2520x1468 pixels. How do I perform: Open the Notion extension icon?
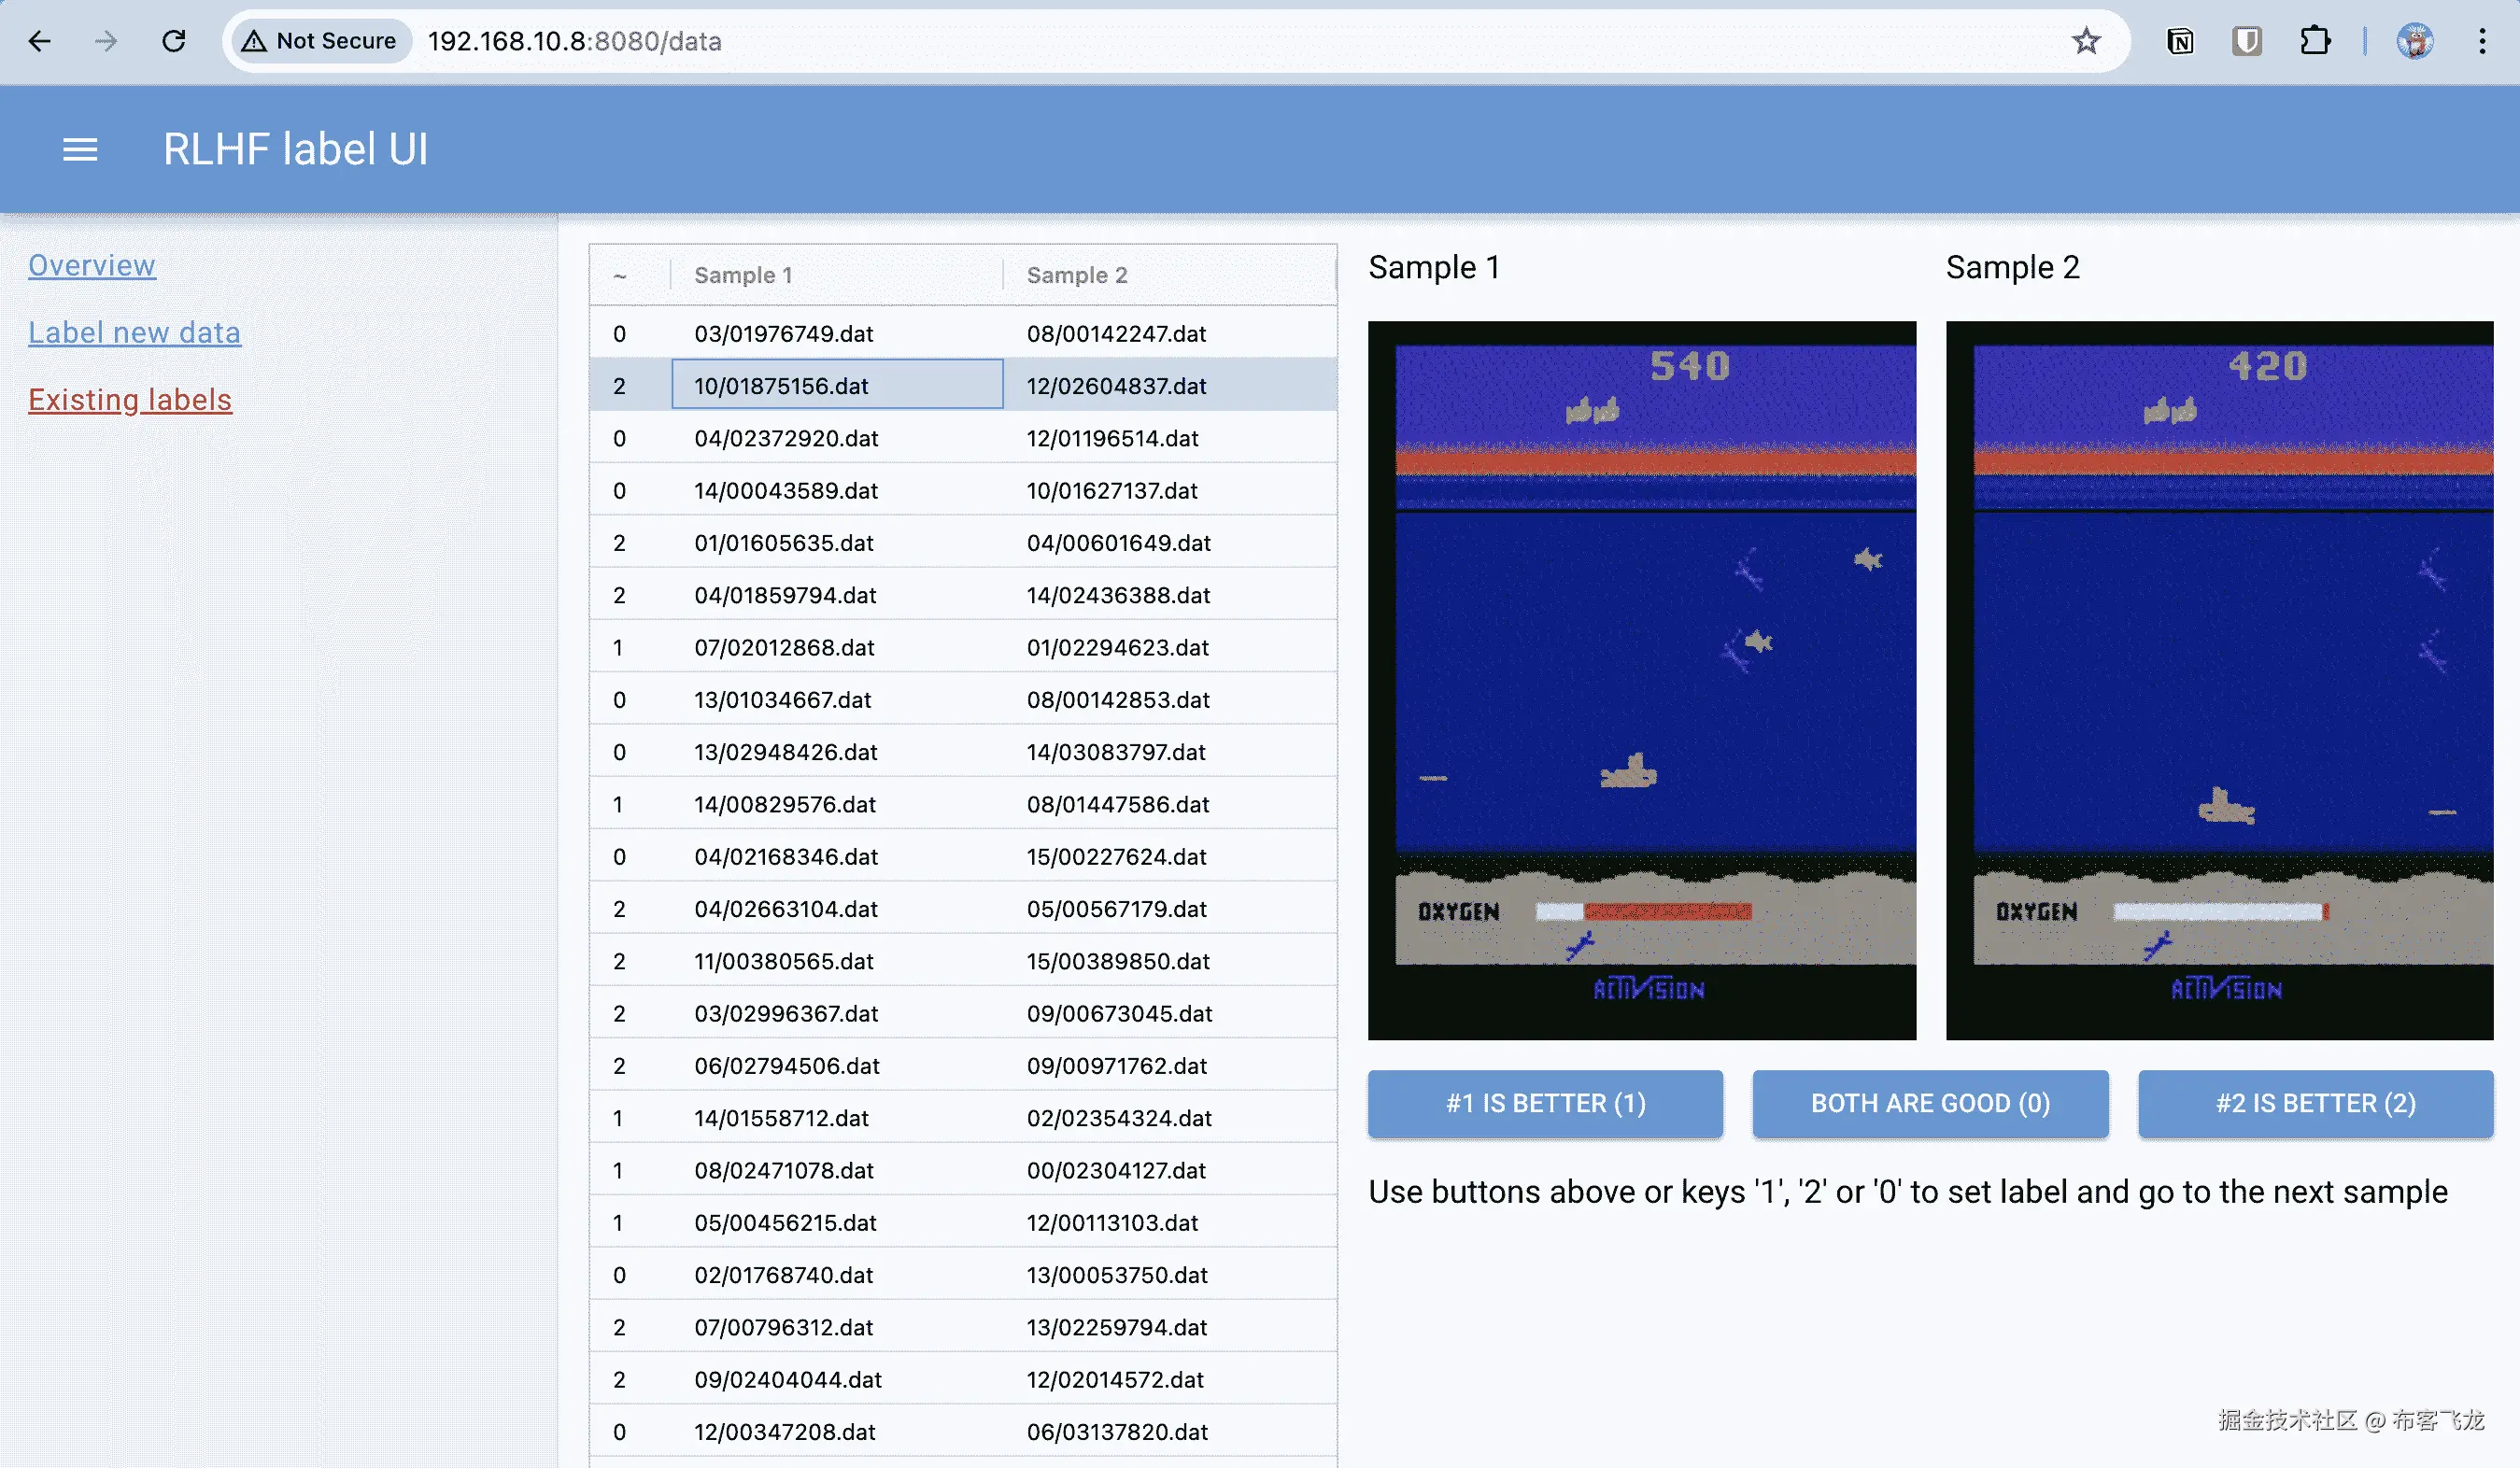coord(2180,41)
